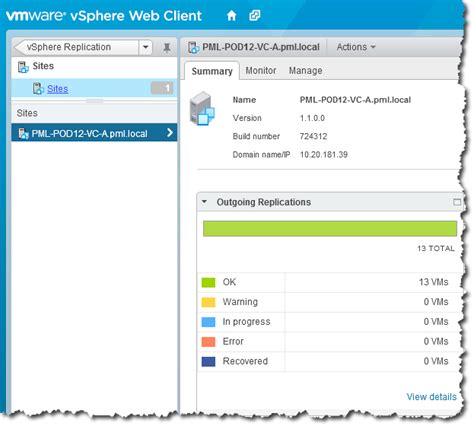Click the yellow Warning legend swatch
The image size is (474, 426).
[x=208, y=302]
